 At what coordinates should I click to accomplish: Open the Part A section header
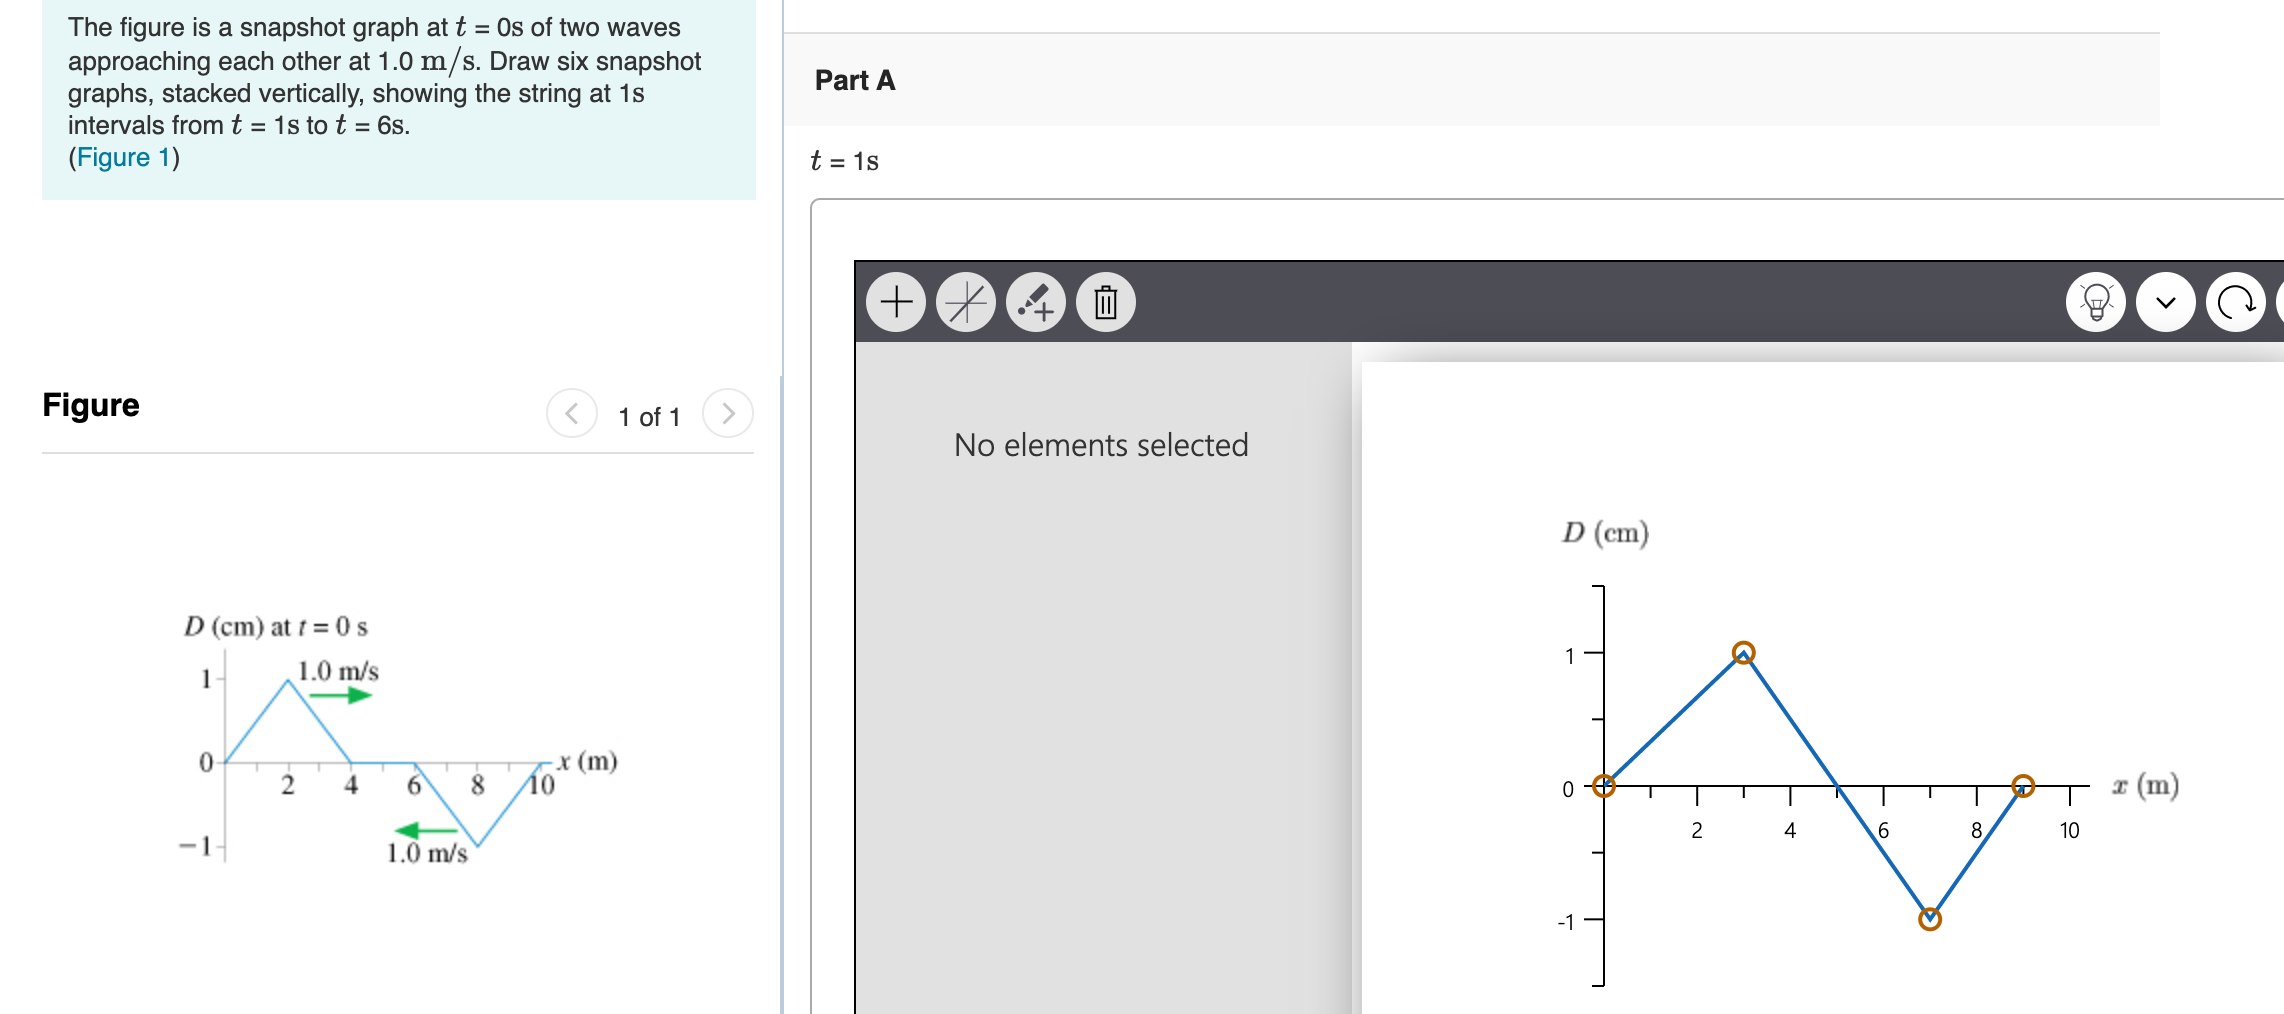coord(855,80)
